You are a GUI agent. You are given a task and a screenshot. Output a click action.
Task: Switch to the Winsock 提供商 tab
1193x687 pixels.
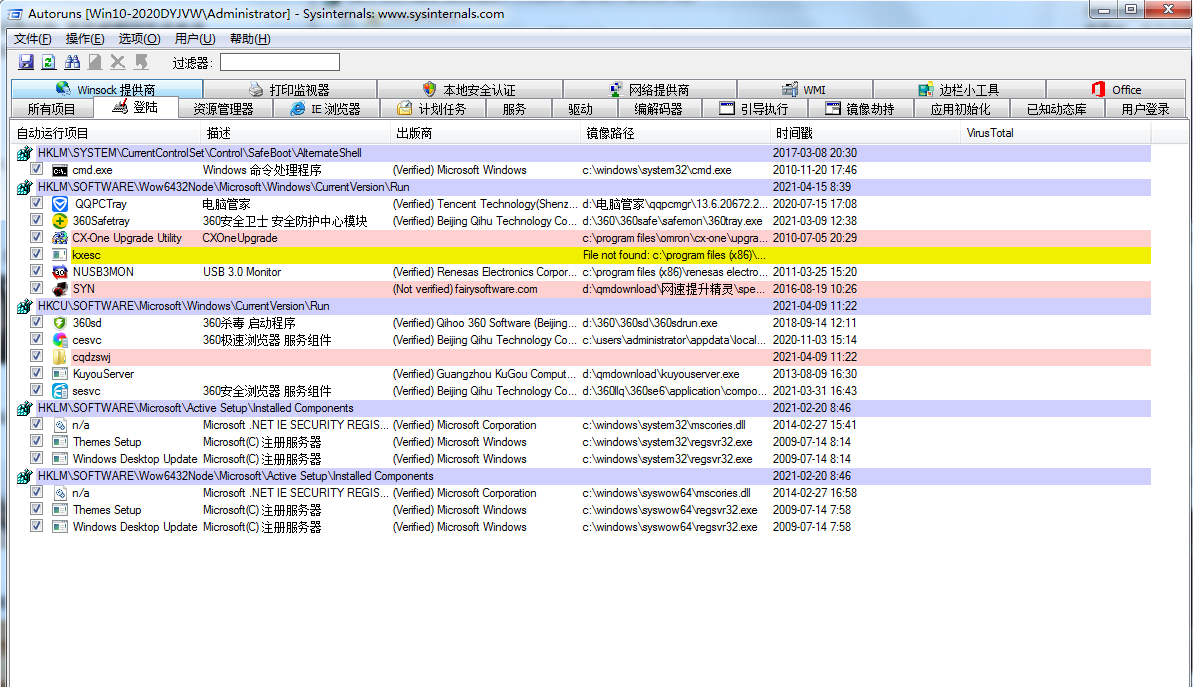(107, 90)
